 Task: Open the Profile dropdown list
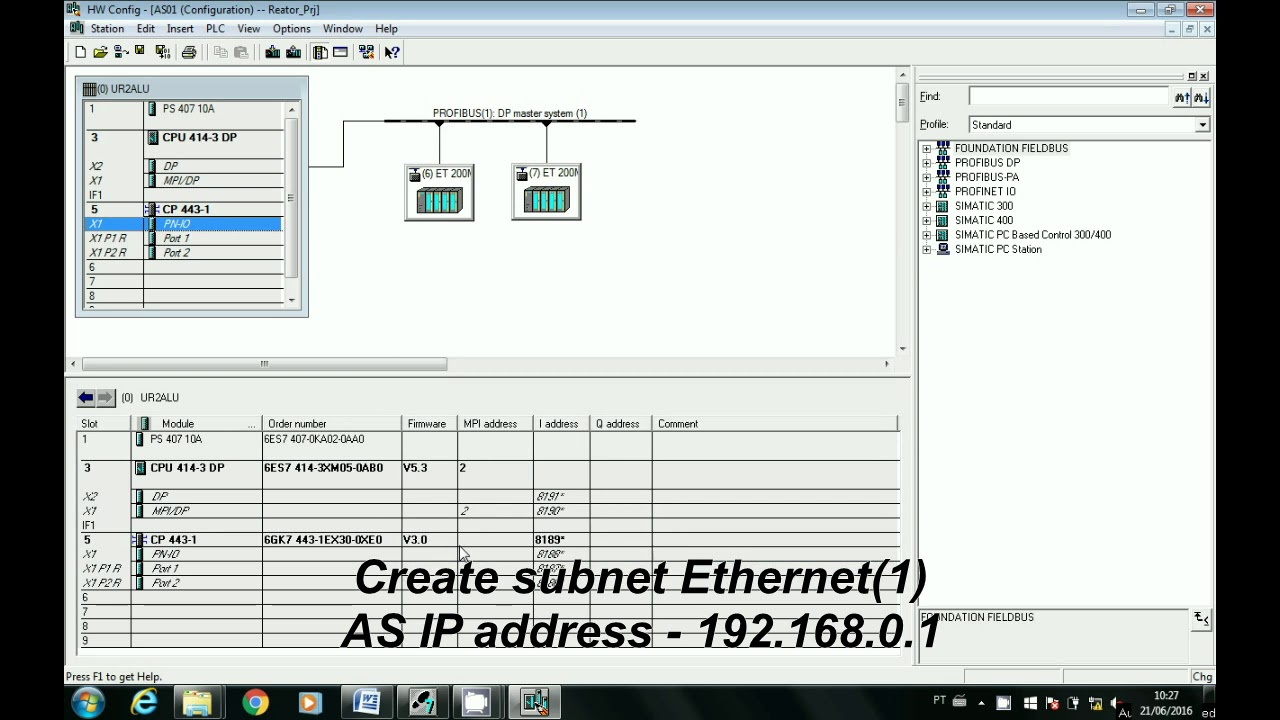[1202, 125]
